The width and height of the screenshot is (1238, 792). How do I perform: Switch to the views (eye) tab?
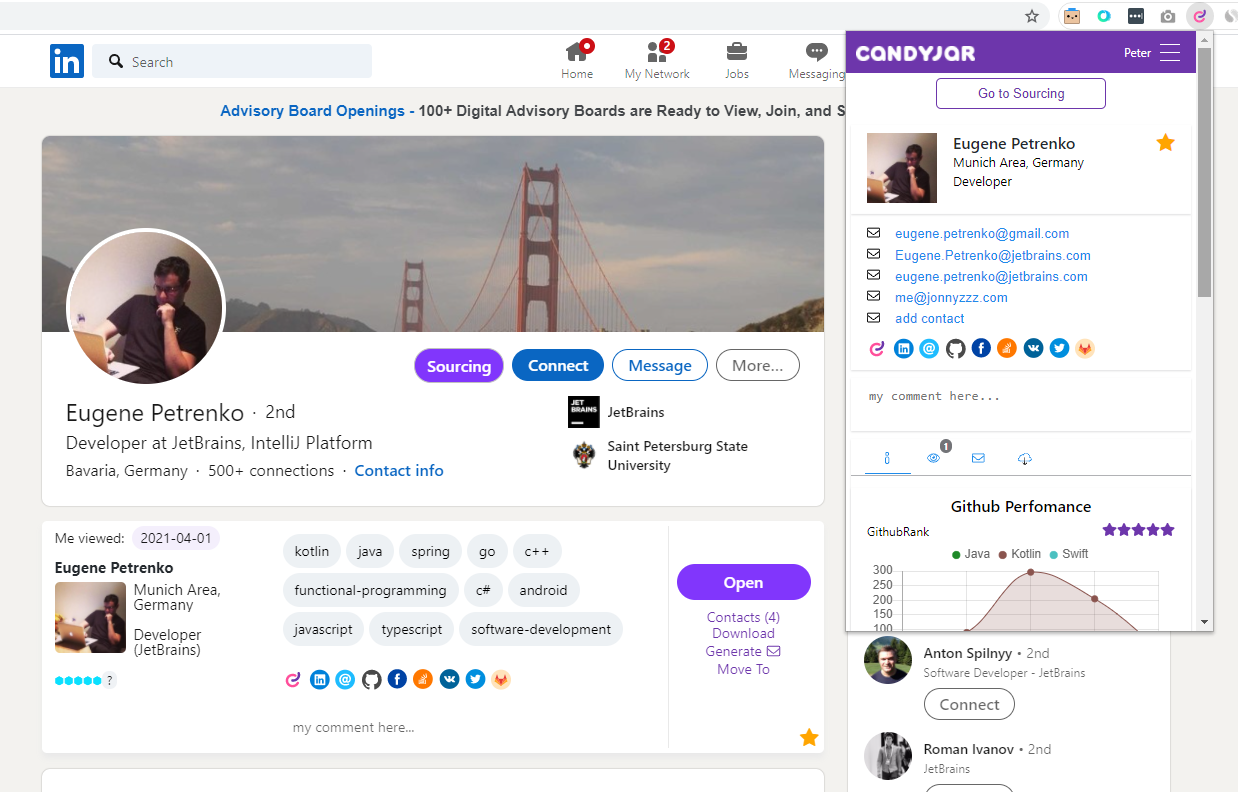(x=934, y=458)
